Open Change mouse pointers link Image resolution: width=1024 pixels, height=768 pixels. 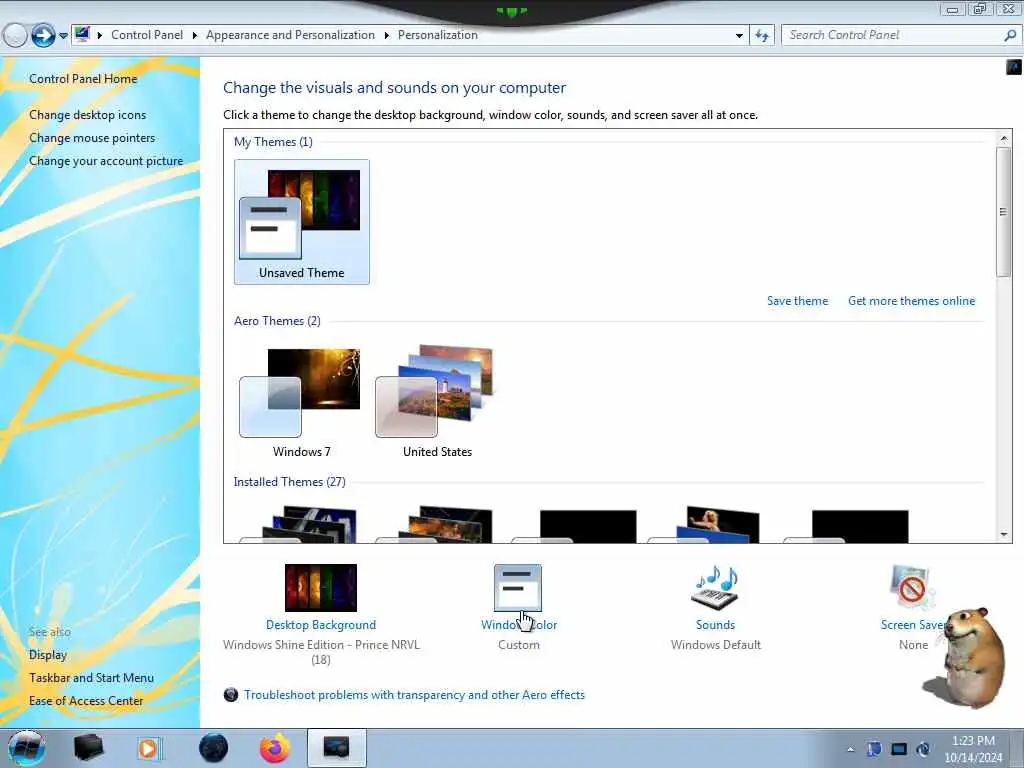(x=92, y=138)
